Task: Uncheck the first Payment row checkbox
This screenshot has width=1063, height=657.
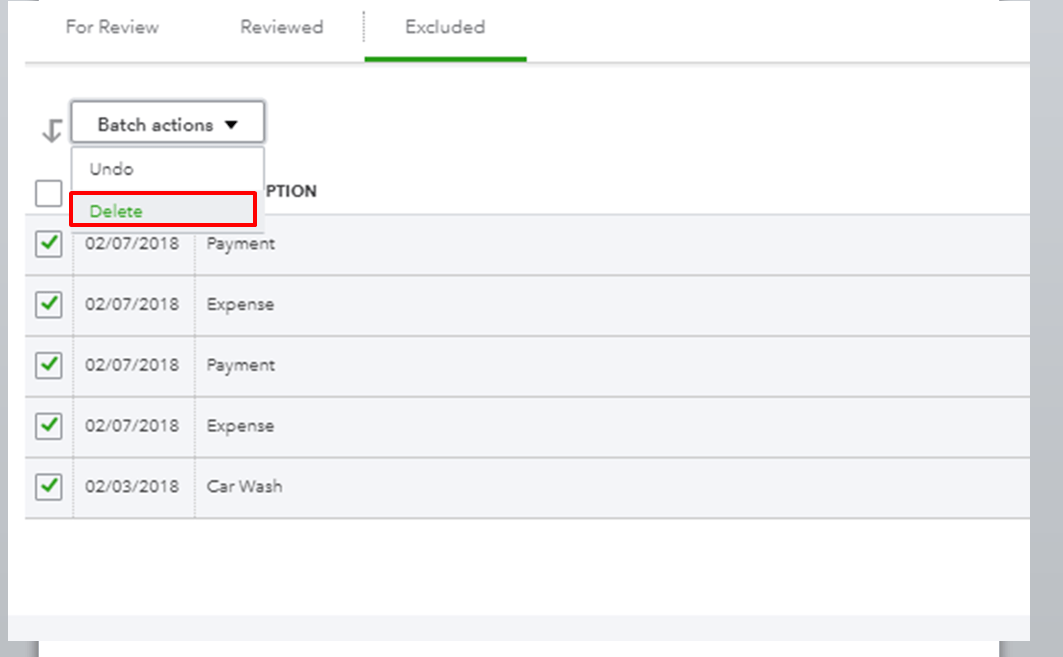Action: pos(48,244)
